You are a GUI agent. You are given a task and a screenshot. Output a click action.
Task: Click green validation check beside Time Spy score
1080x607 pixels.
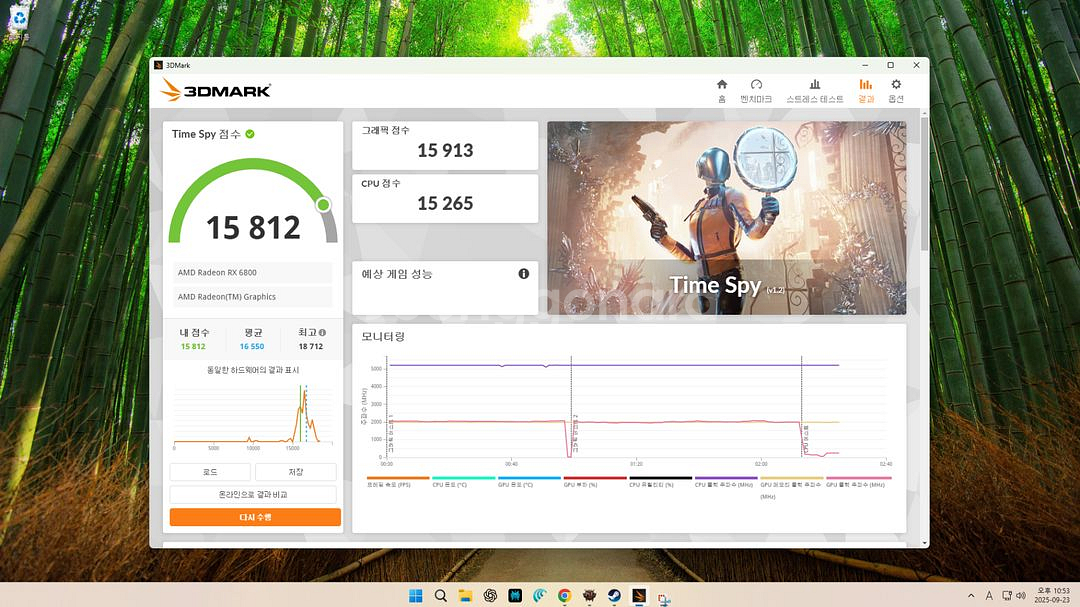250,134
